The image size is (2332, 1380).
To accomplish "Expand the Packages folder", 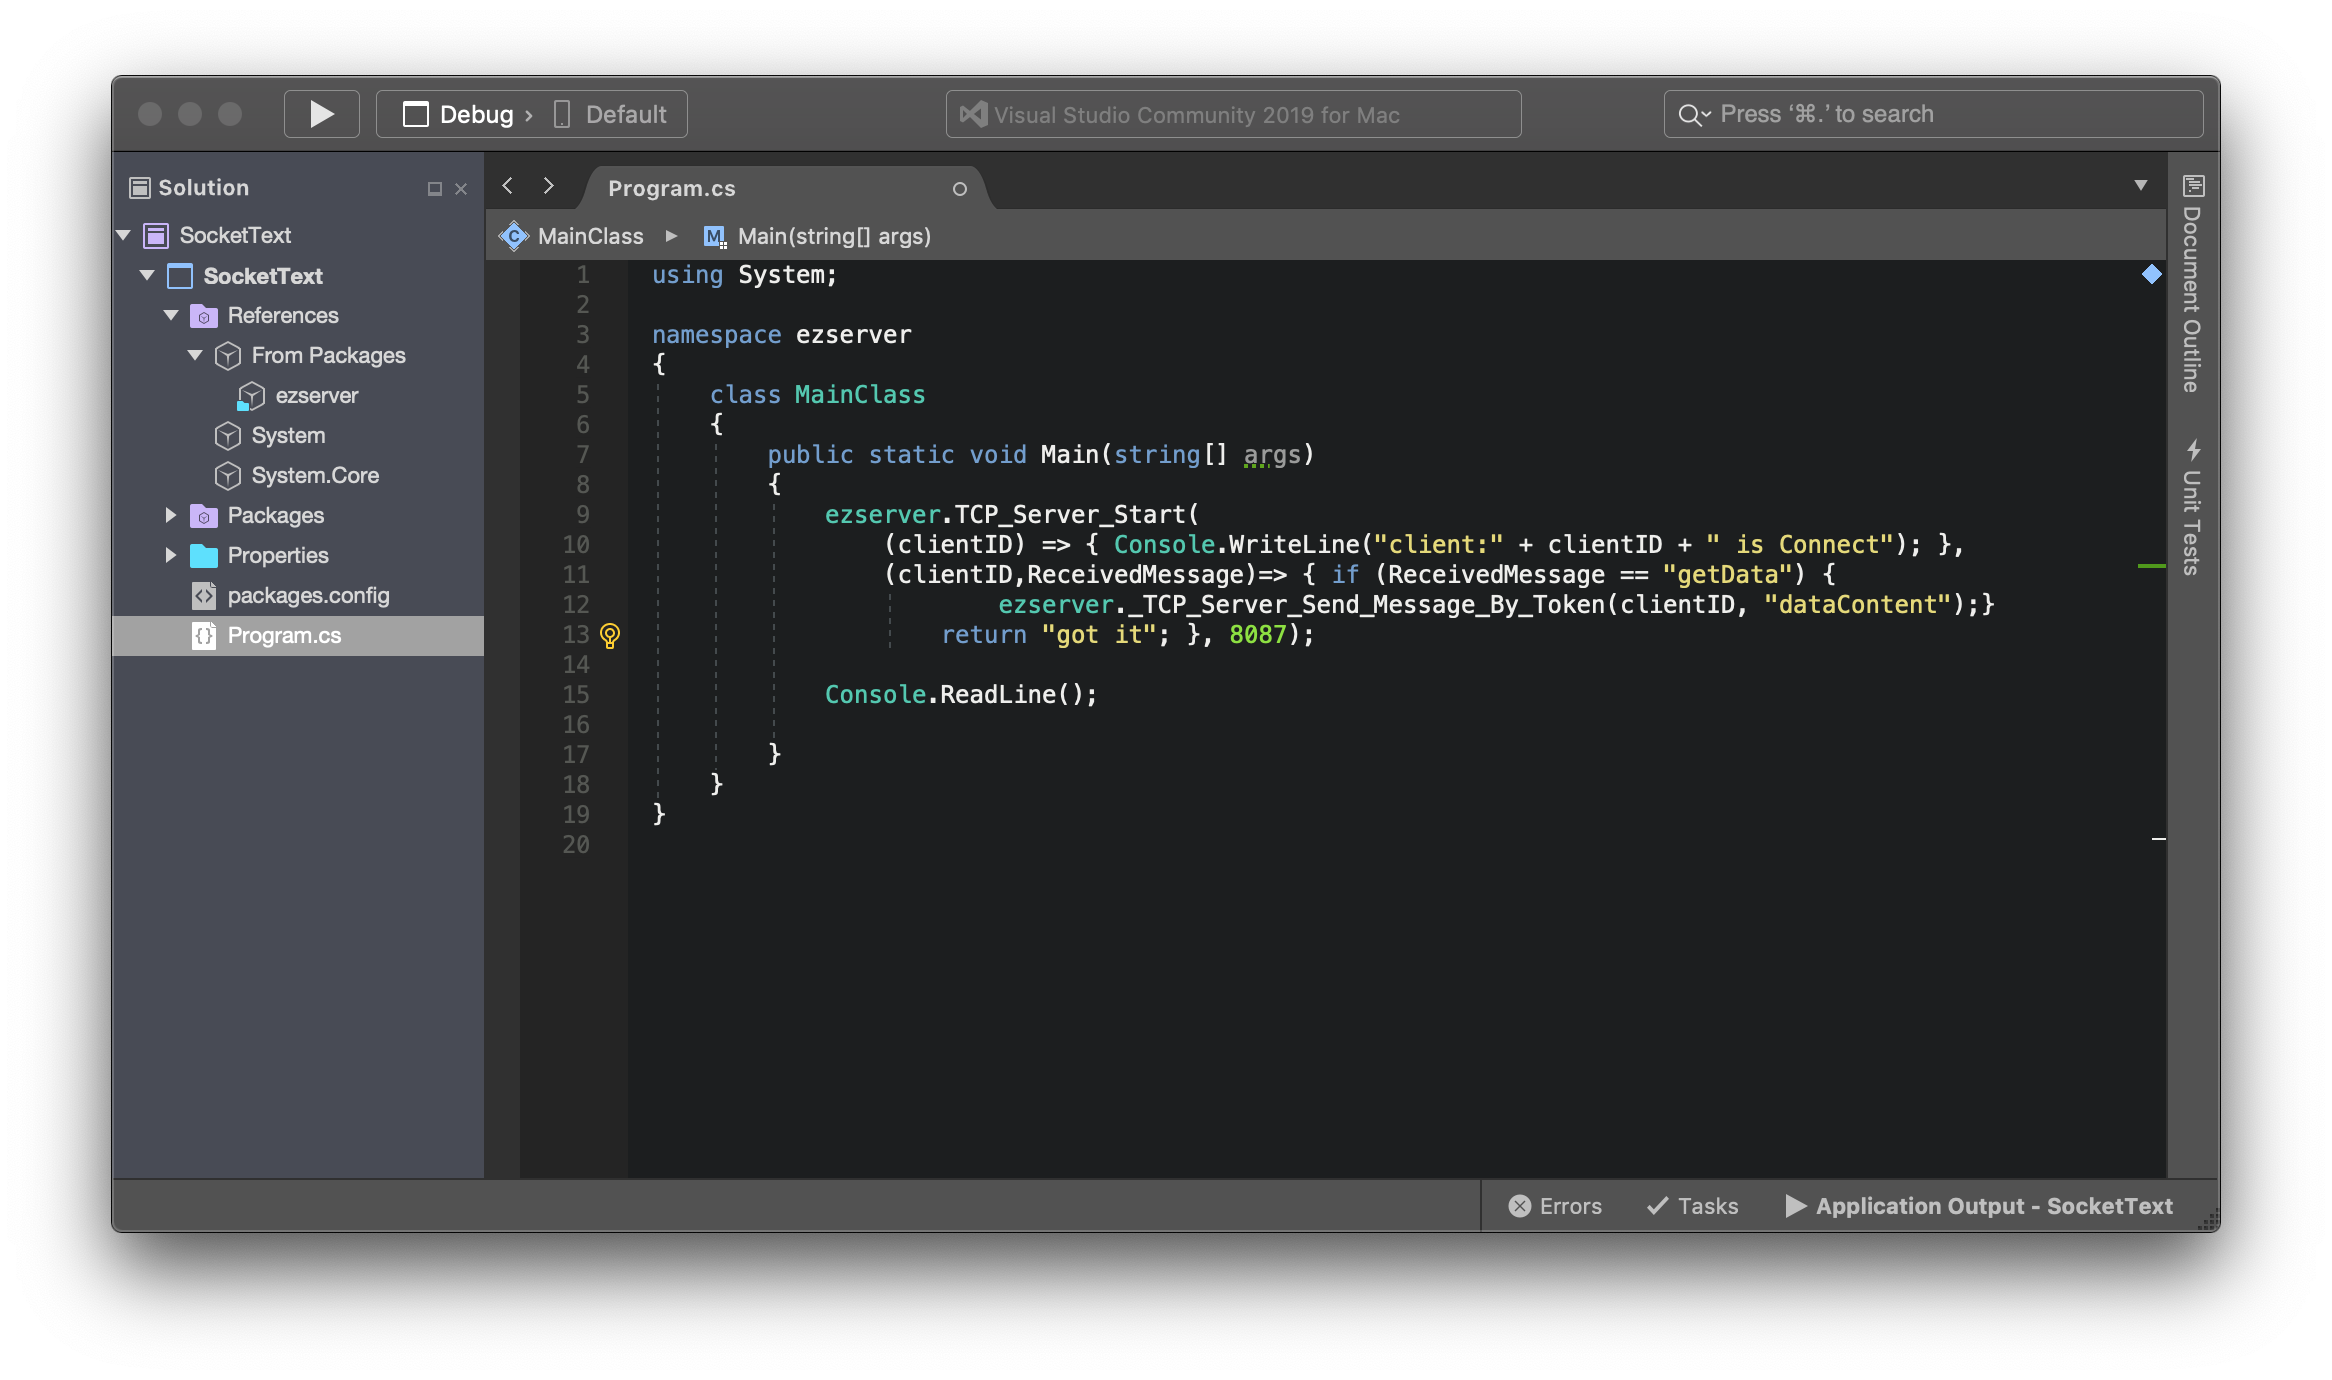I will click(171, 515).
